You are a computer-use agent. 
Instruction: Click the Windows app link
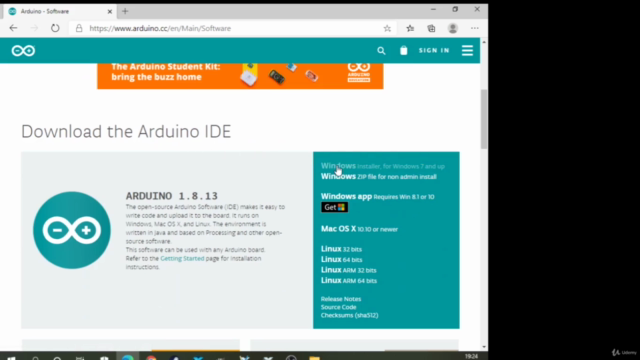click(x=346, y=196)
